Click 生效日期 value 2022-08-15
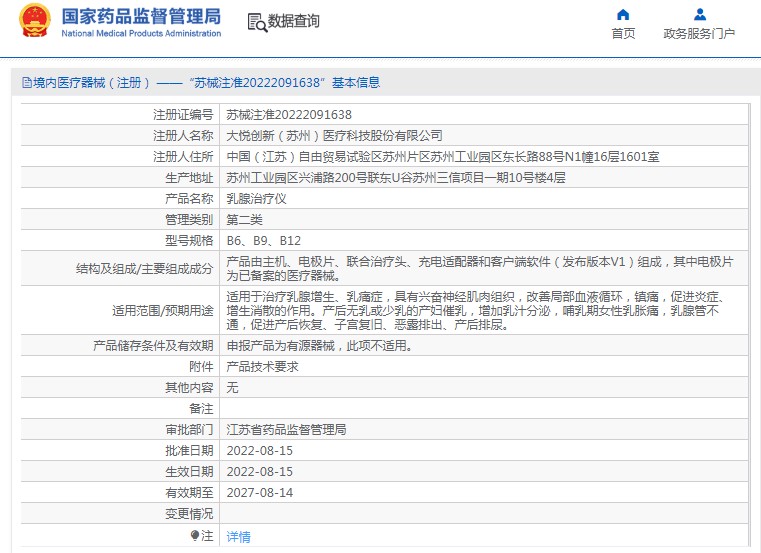 [260, 471]
